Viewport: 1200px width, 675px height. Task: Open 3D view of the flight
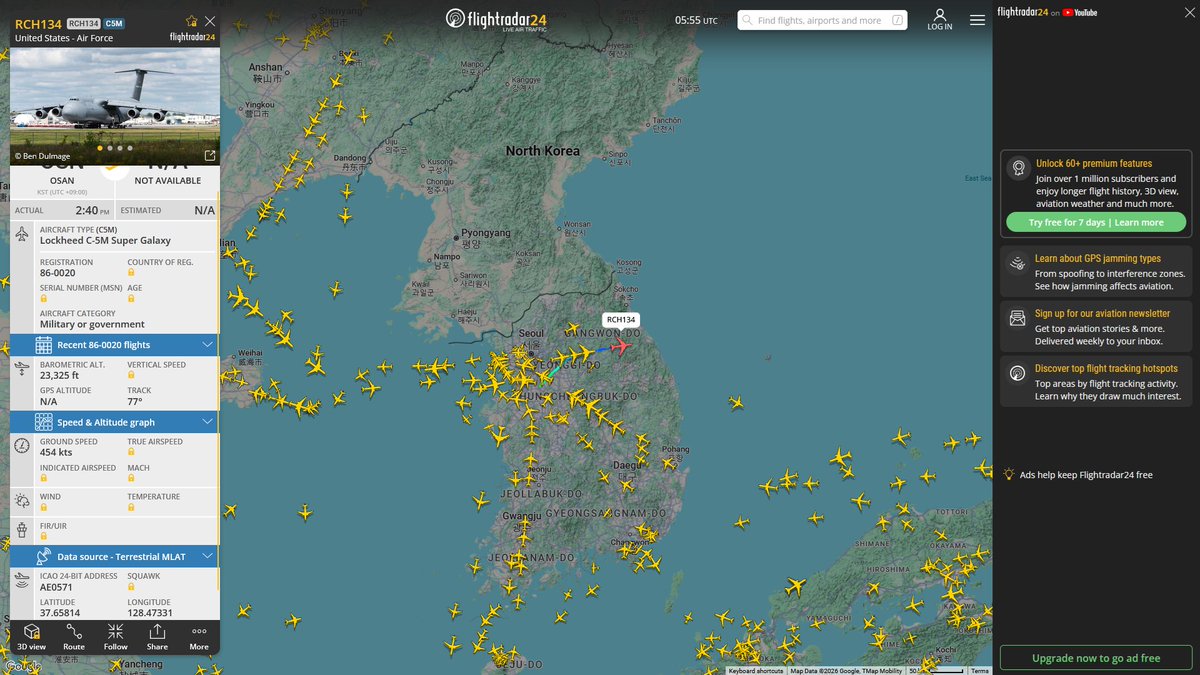coord(32,637)
